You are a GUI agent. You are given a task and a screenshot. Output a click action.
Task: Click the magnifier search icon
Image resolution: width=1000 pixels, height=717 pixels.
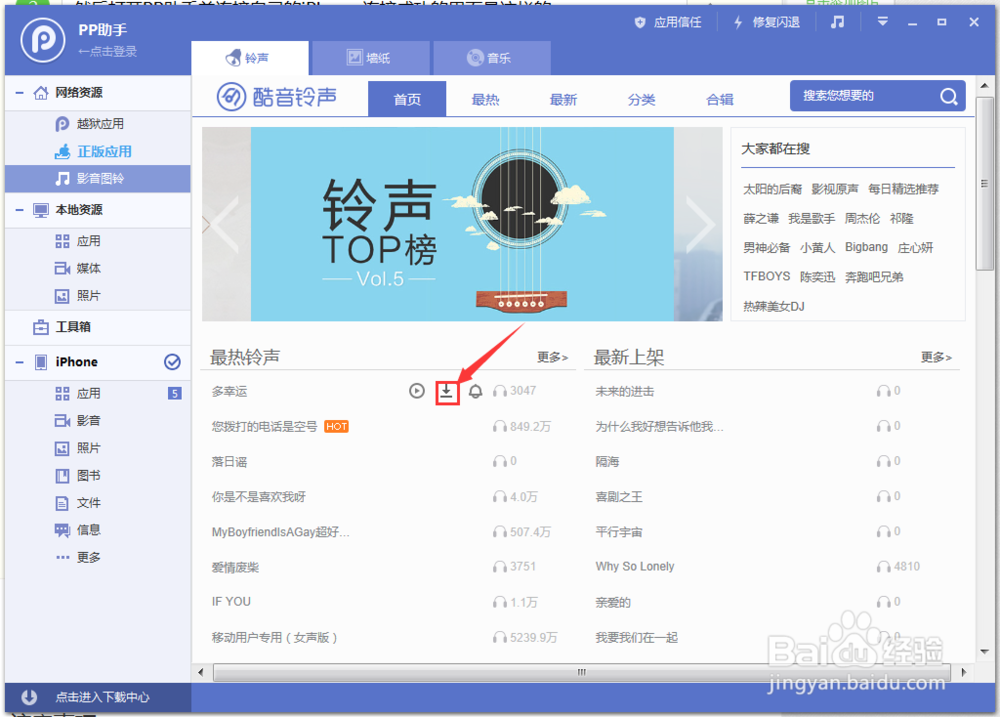[x=949, y=96]
